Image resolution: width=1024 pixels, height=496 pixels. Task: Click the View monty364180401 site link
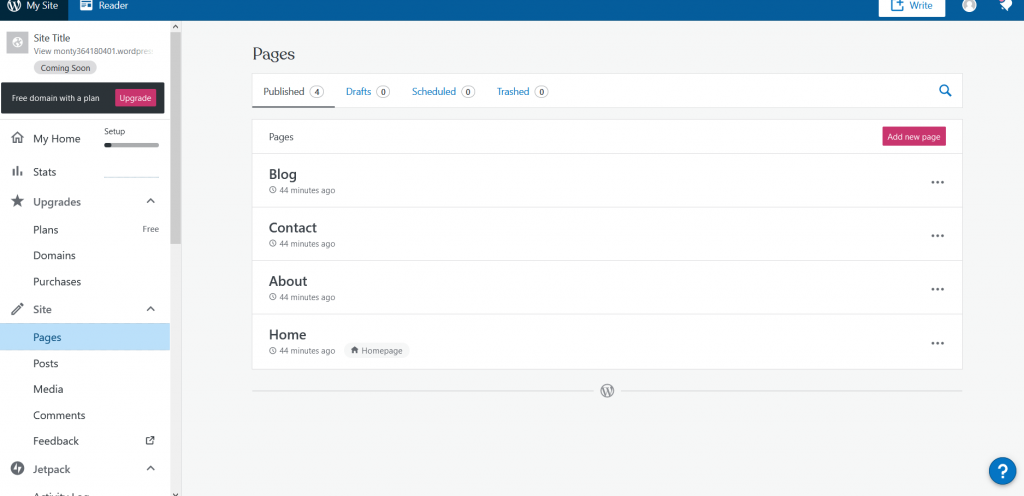pyautogui.click(x=93, y=50)
